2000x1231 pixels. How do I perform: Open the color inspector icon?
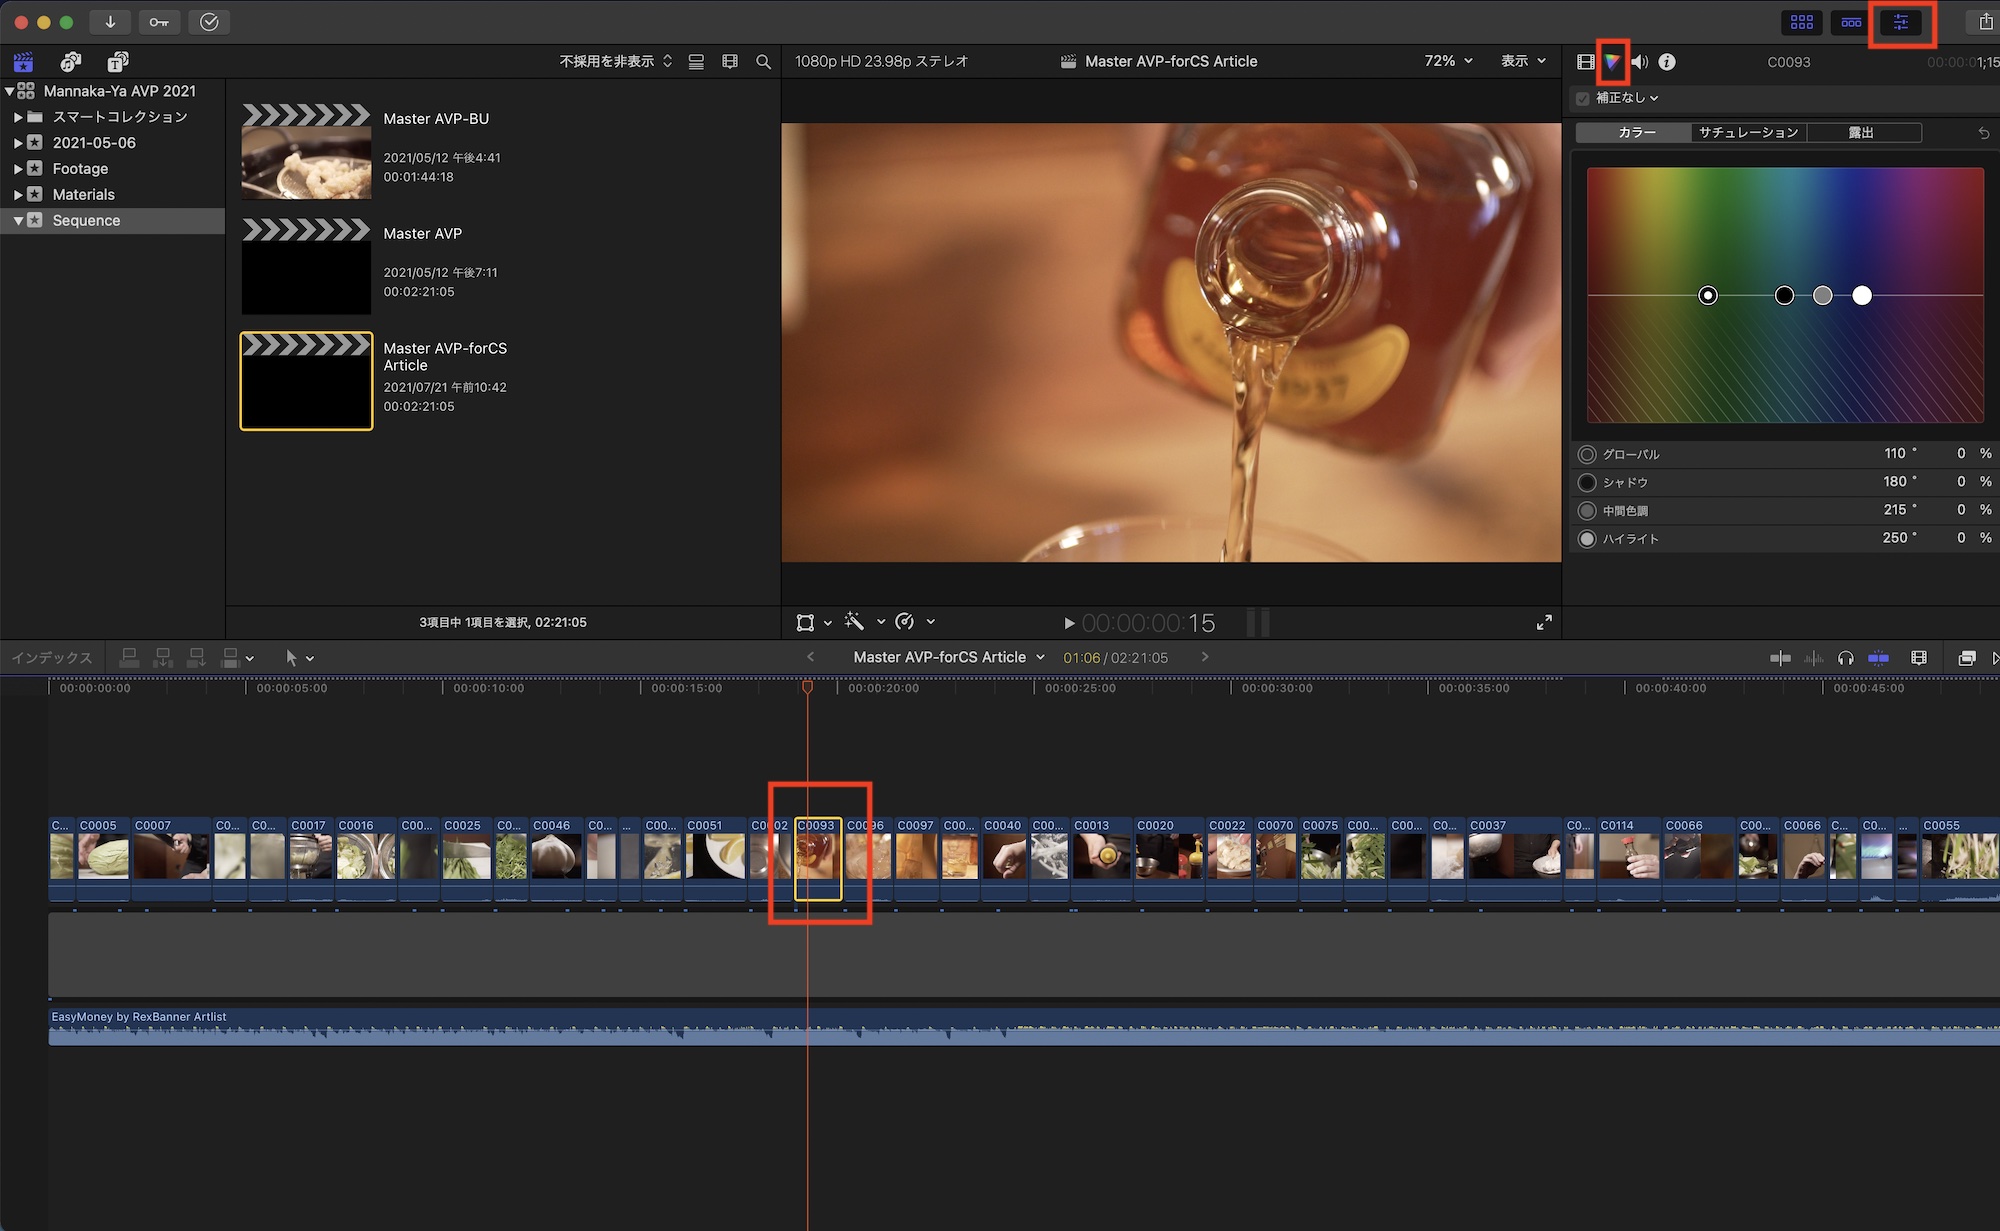click(x=1612, y=62)
